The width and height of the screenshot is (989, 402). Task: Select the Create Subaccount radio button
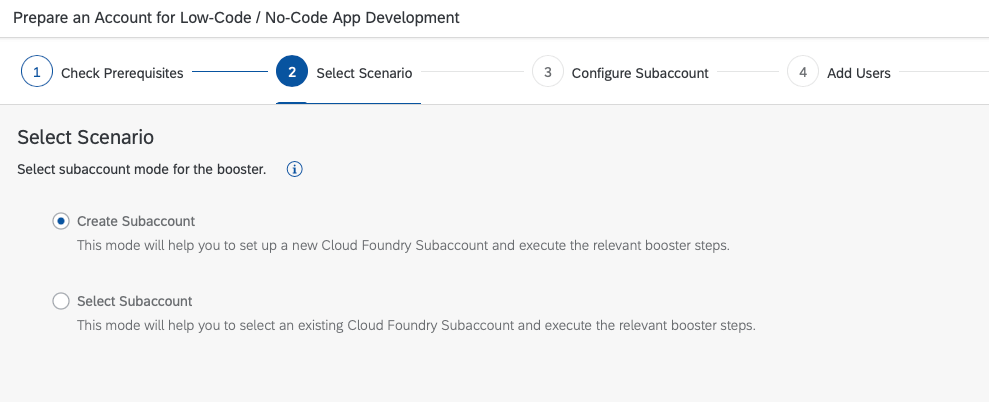61,222
